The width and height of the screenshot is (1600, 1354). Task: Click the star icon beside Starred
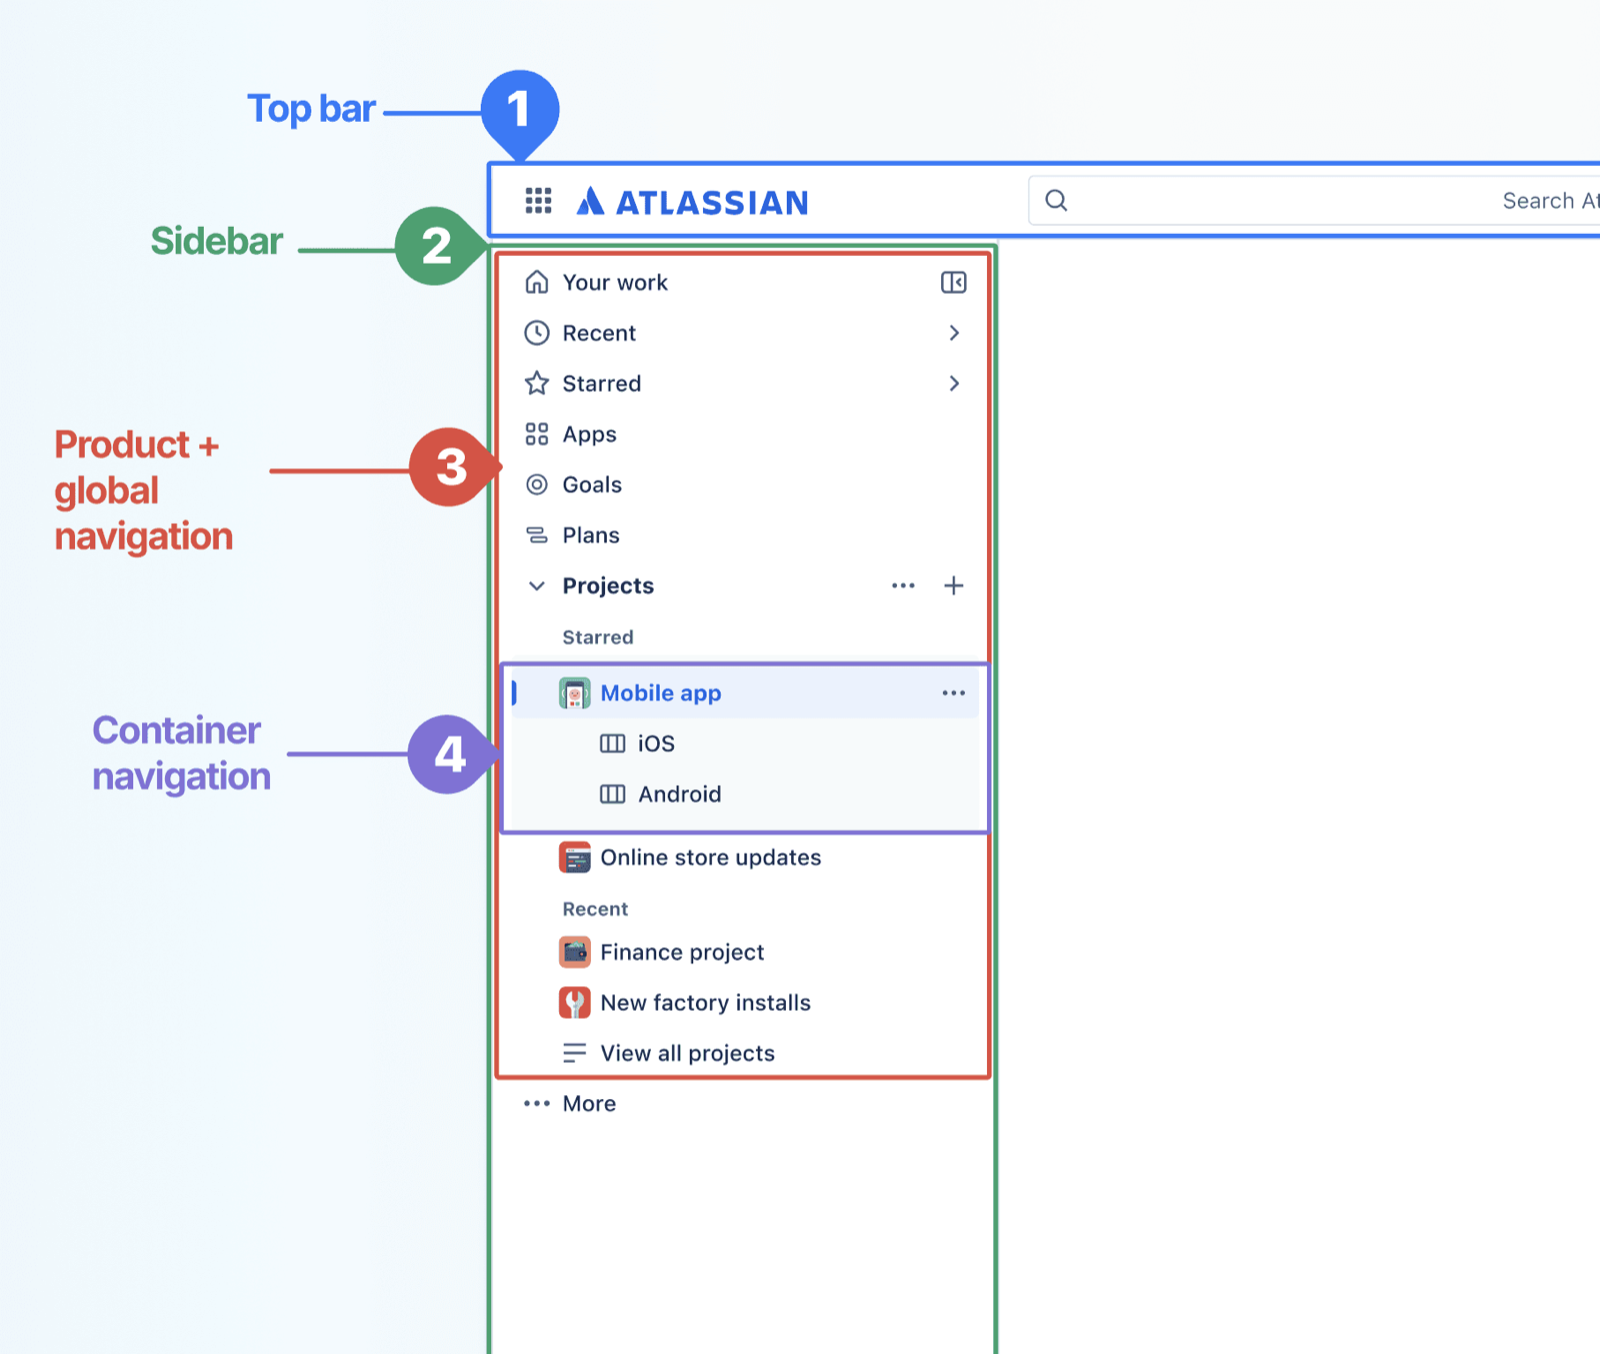(537, 383)
